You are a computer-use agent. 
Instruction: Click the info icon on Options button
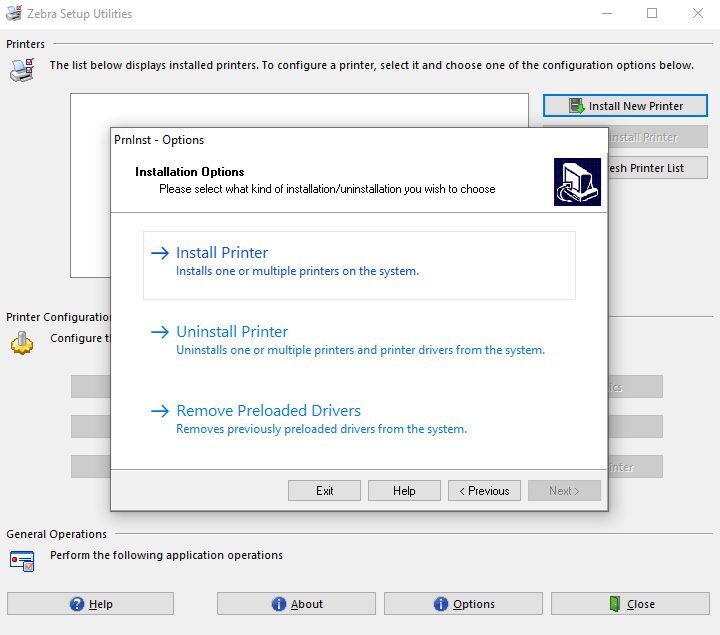441,604
